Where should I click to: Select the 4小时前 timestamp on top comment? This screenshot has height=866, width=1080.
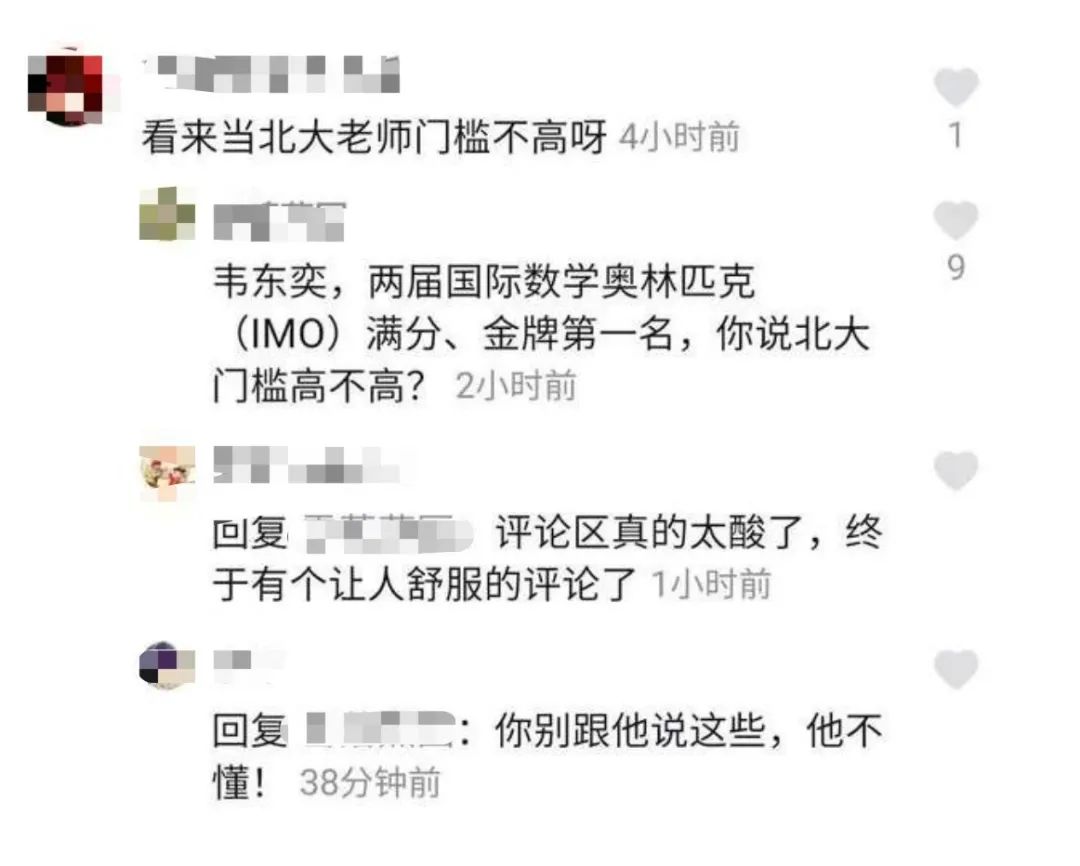(x=679, y=136)
